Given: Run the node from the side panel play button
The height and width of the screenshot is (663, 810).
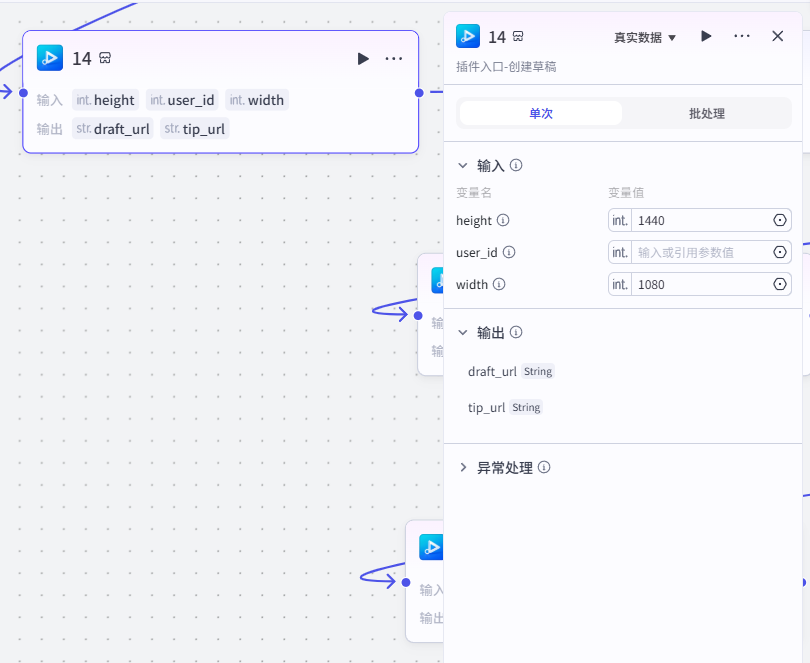Looking at the screenshot, I should tap(706, 36).
